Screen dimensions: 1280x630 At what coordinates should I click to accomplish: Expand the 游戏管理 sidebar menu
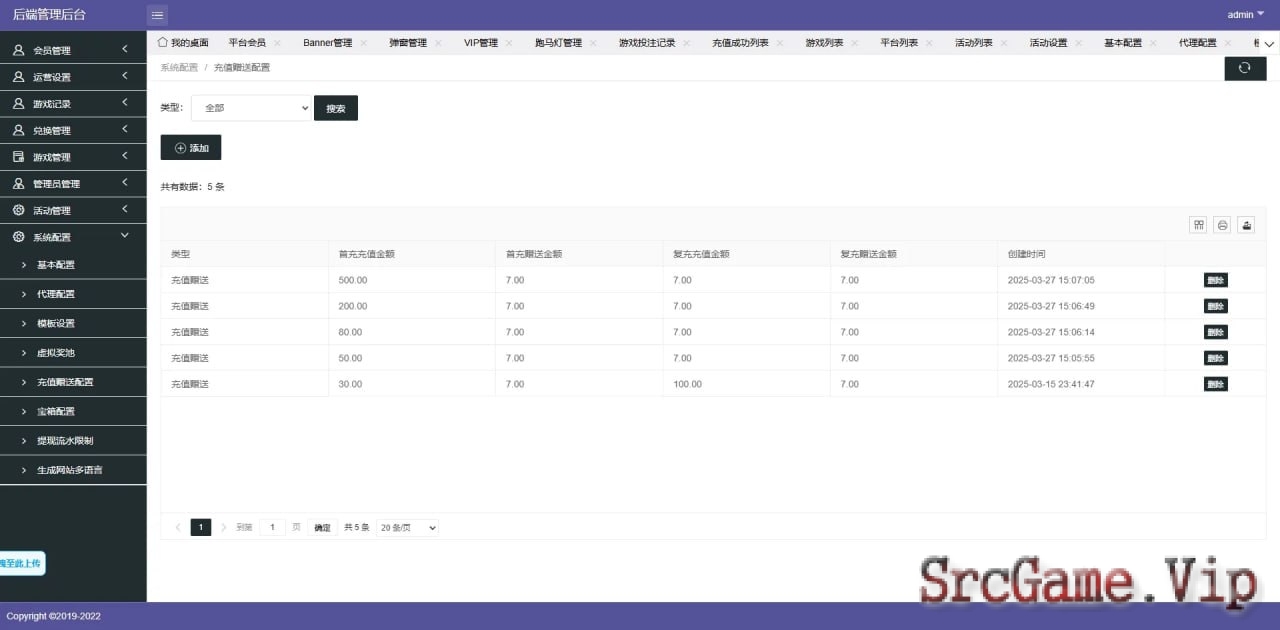[x=73, y=157]
